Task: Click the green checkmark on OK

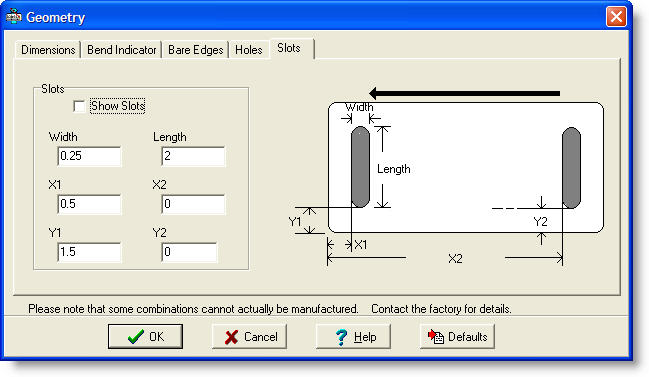Action: [136, 337]
